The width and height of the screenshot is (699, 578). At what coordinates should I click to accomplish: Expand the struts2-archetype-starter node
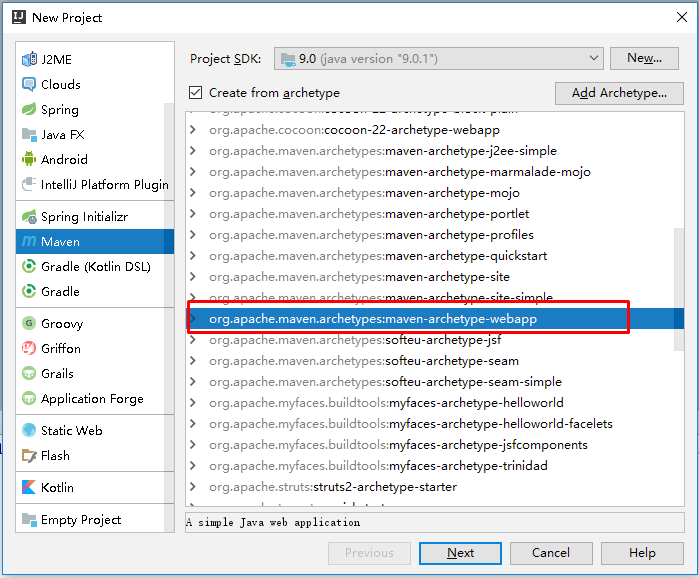coord(194,487)
